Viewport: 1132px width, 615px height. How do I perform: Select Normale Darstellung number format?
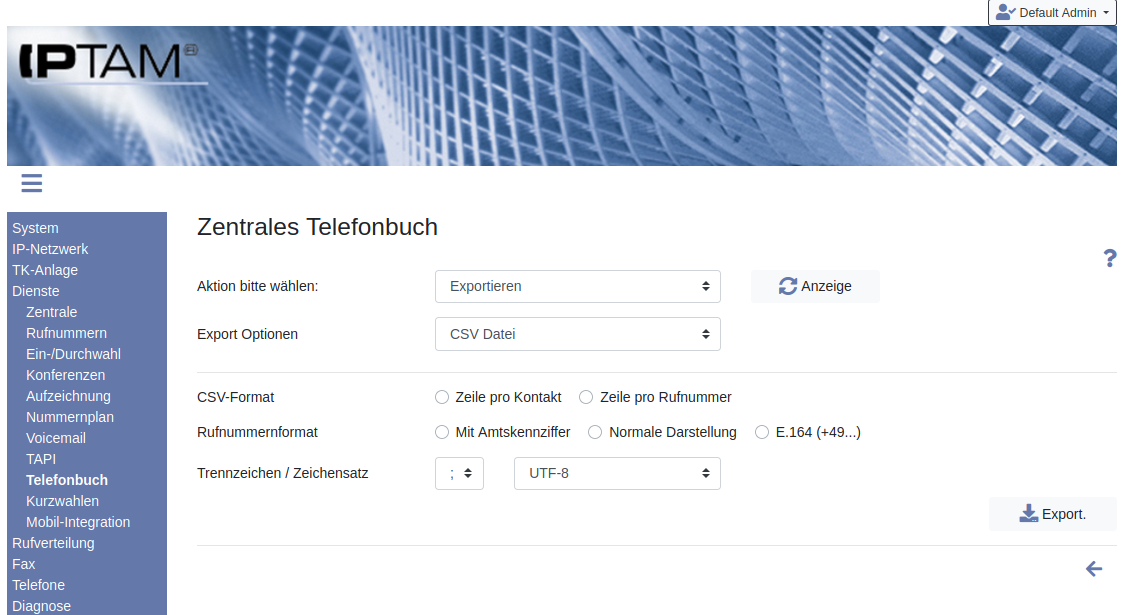(x=595, y=432)
